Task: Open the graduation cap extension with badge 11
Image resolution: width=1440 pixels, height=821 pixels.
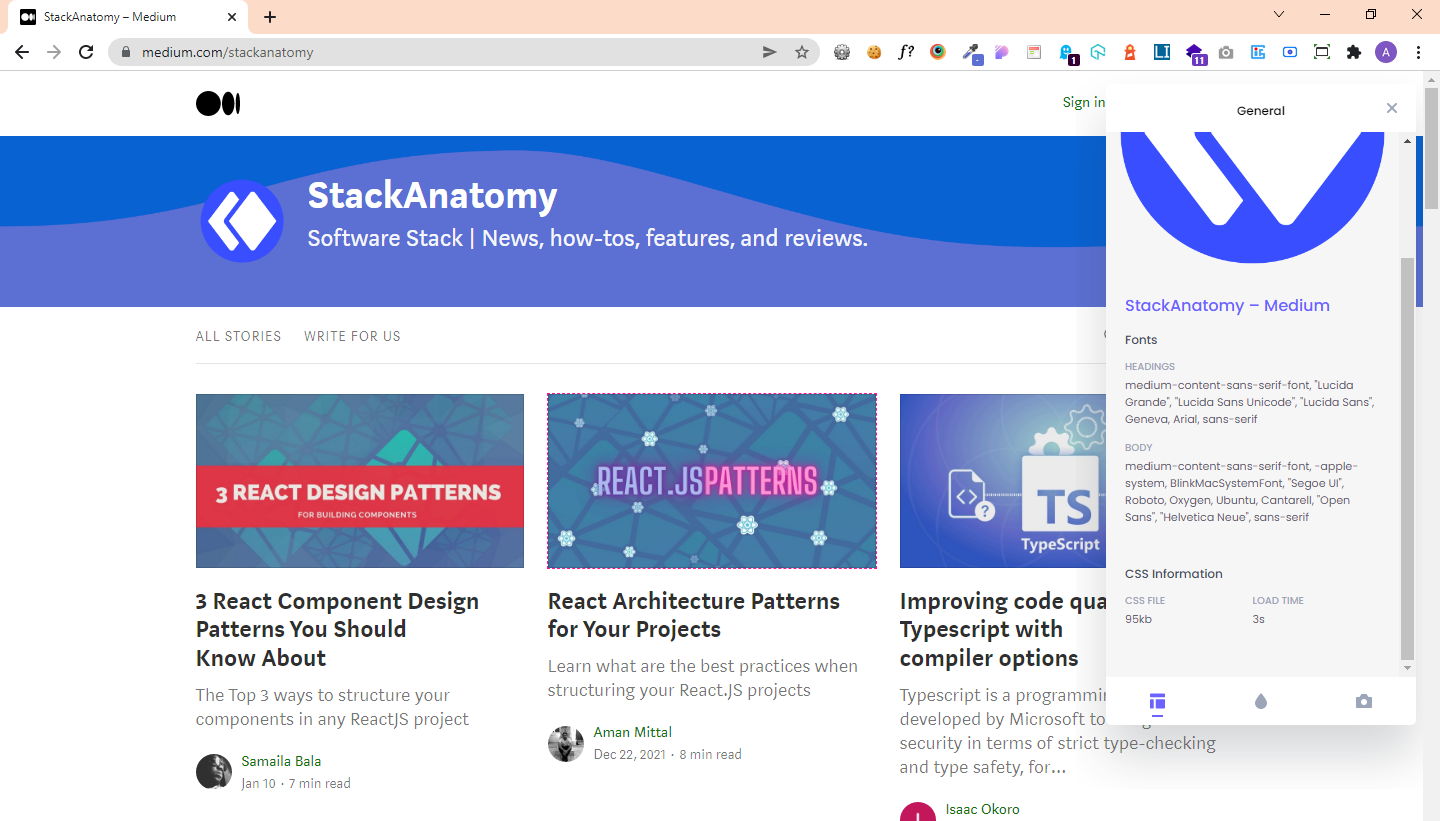Action: click(1196, 54)
